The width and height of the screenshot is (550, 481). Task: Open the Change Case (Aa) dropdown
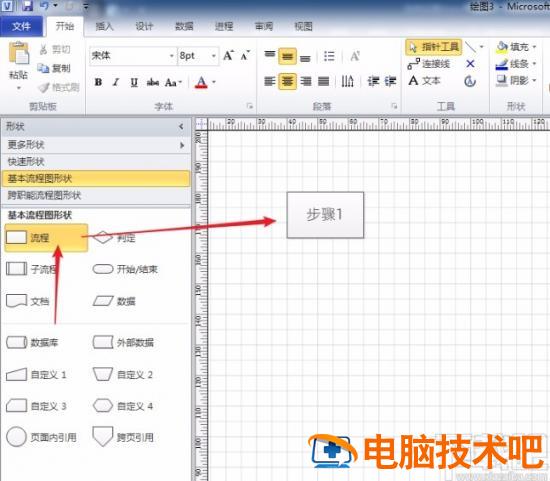173,82
